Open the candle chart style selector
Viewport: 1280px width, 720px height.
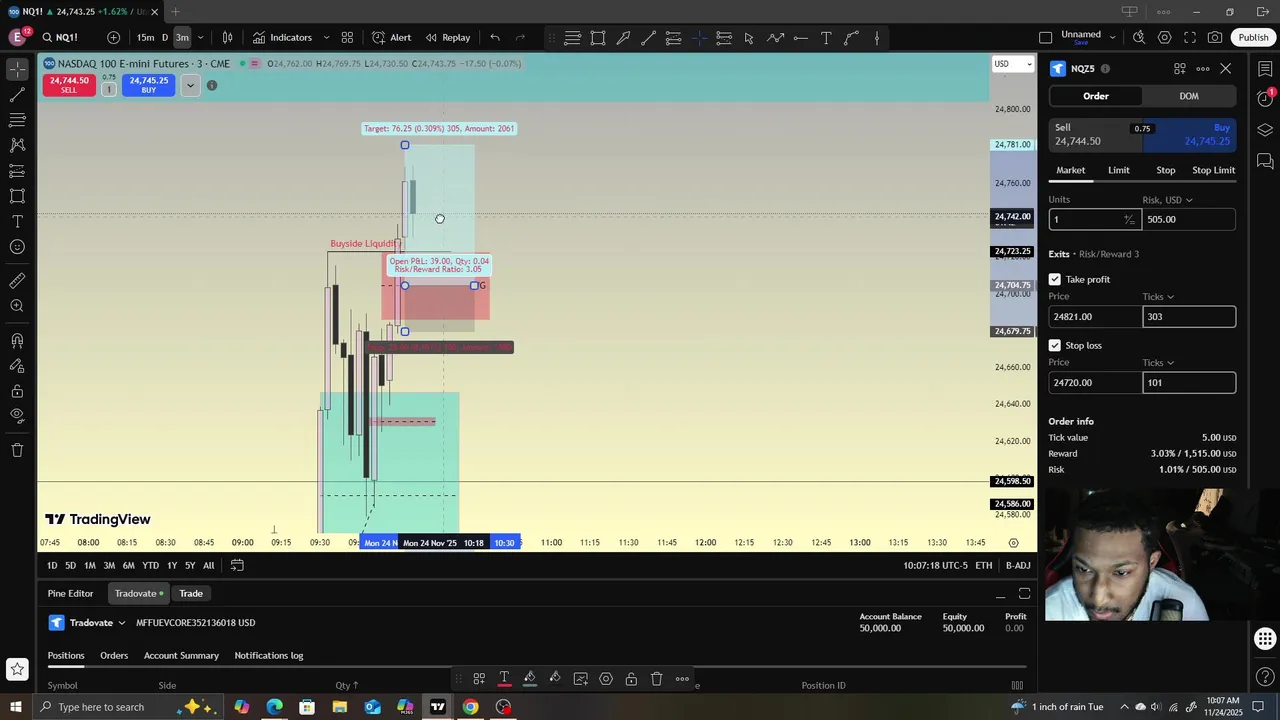(227, 37)
